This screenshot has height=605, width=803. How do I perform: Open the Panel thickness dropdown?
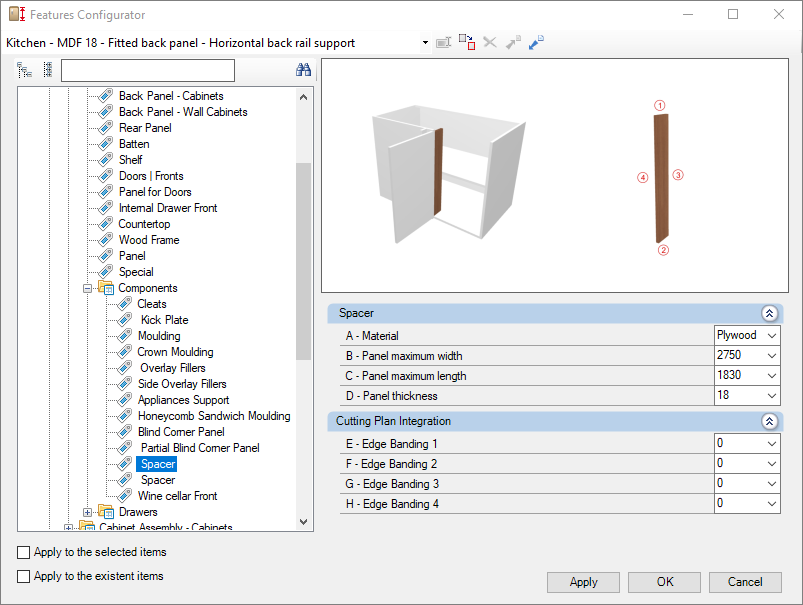pos(772,395)
